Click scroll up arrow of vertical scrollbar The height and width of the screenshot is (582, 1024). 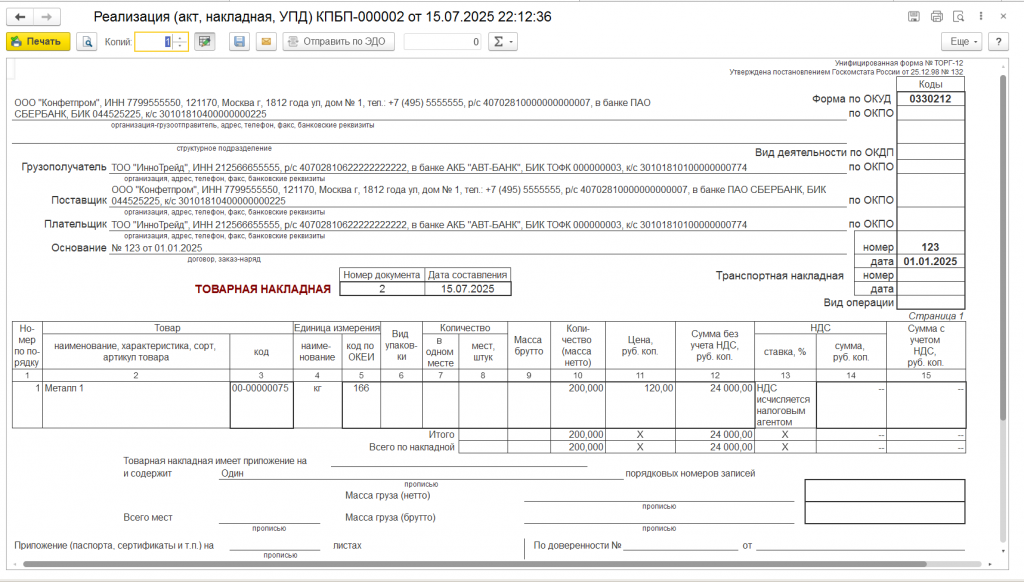[1003, 66]
